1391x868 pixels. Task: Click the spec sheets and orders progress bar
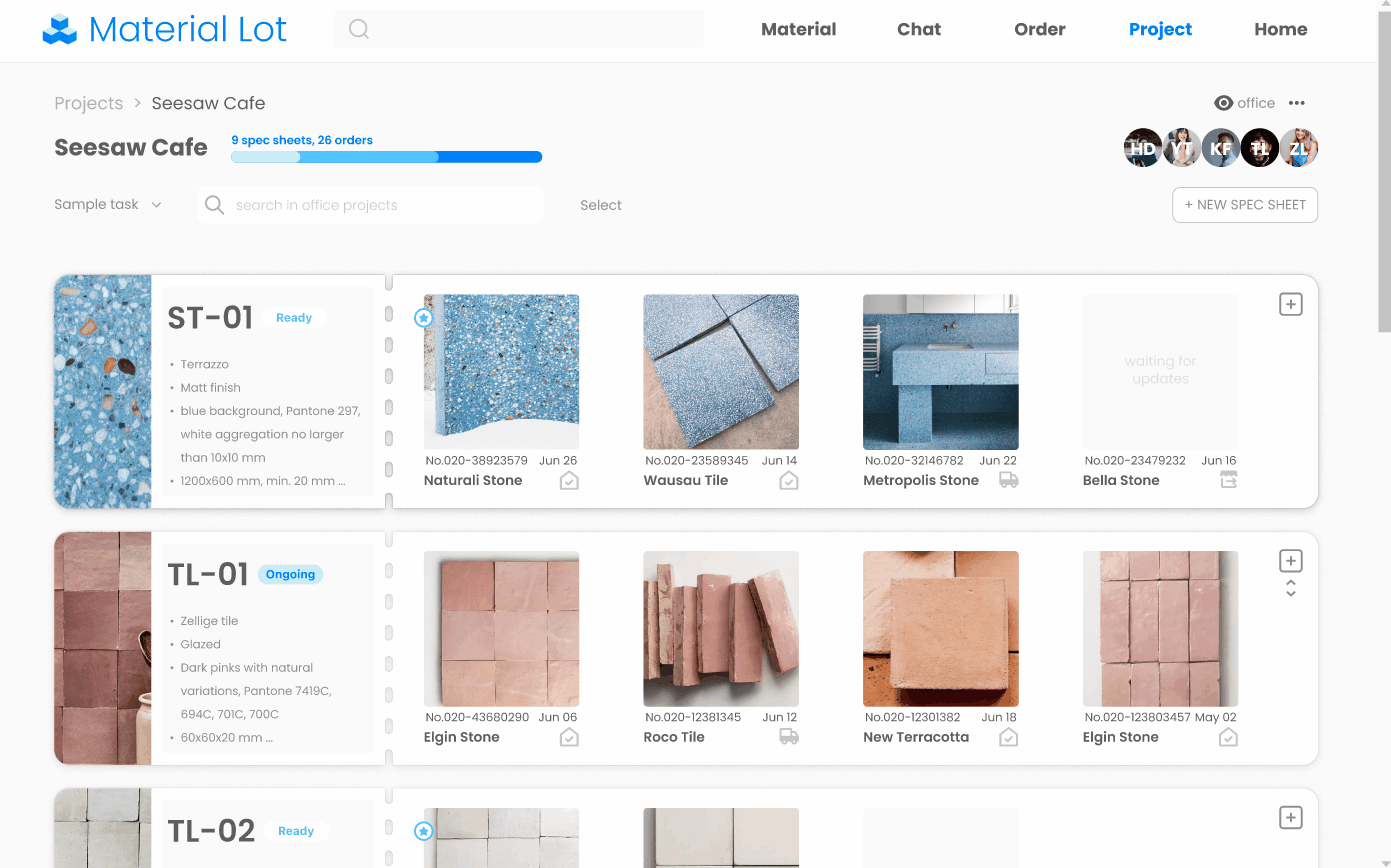pos(386,157)
